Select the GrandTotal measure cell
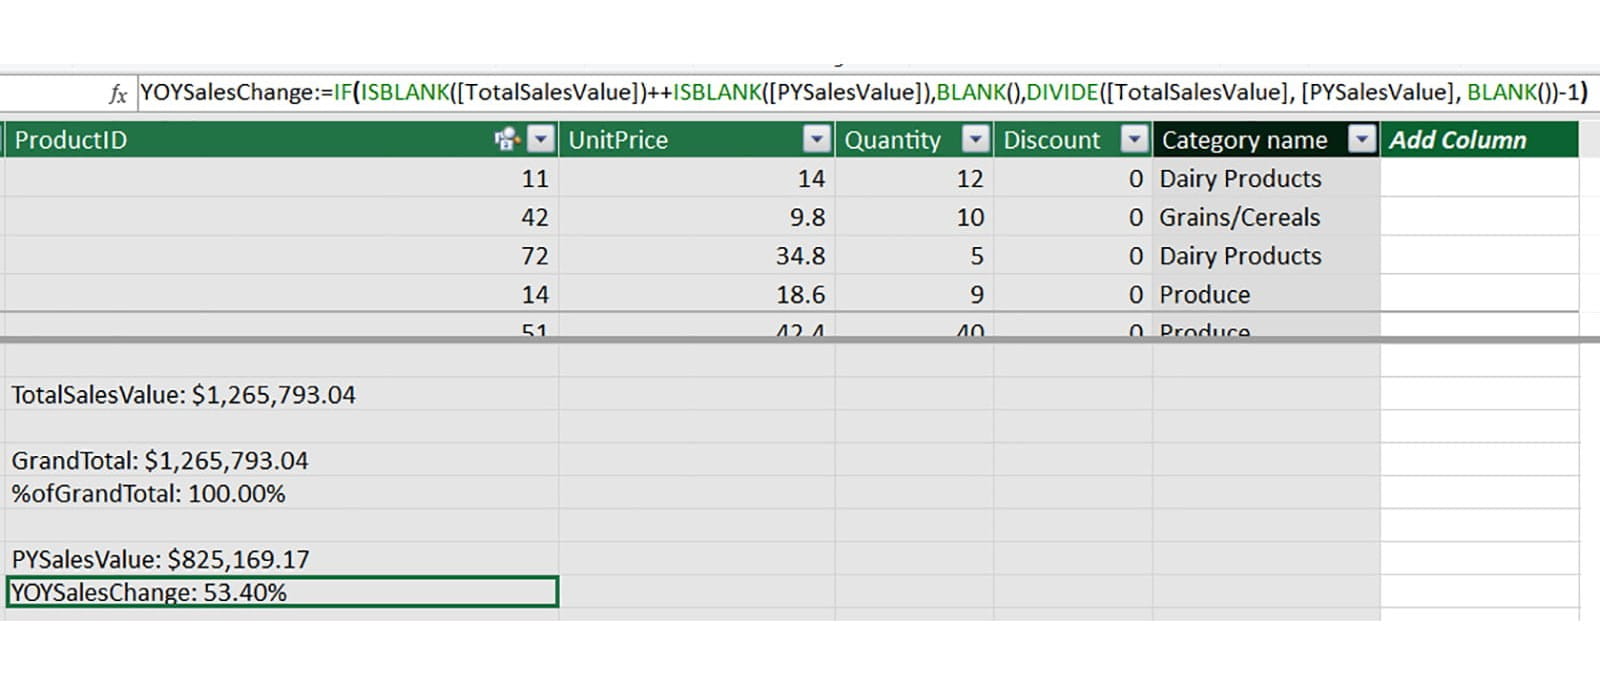Viewport: 1600px width, 686px height. click(x=160, y=461)
